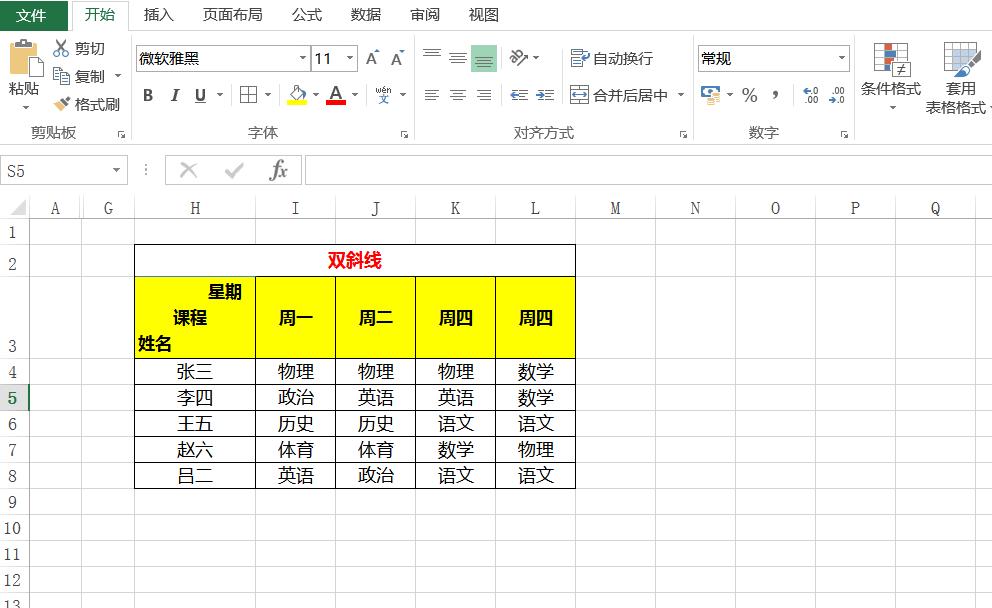Apply bold formatting with the B icon
The width and height of the screenshot is (992, 608).
click(x=148, y=96)
